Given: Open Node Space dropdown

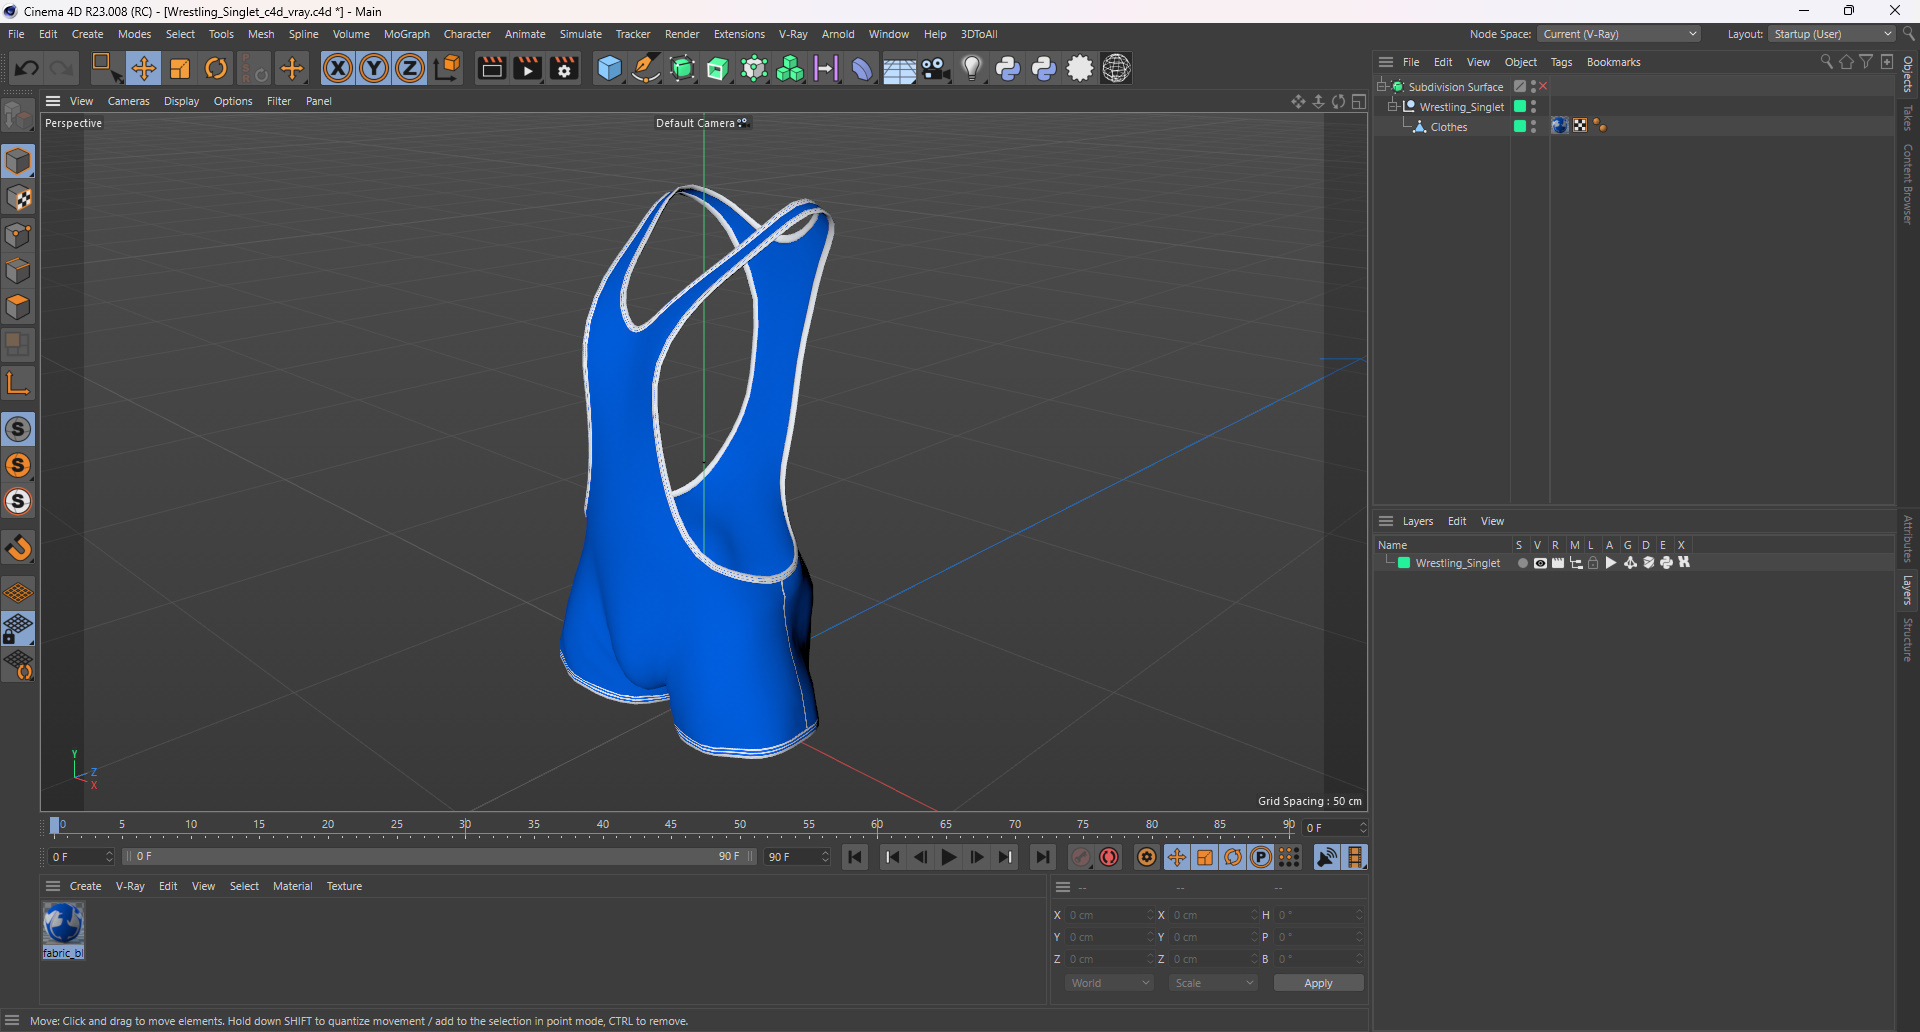Looking at the screenshot, I should point(1619,34).
